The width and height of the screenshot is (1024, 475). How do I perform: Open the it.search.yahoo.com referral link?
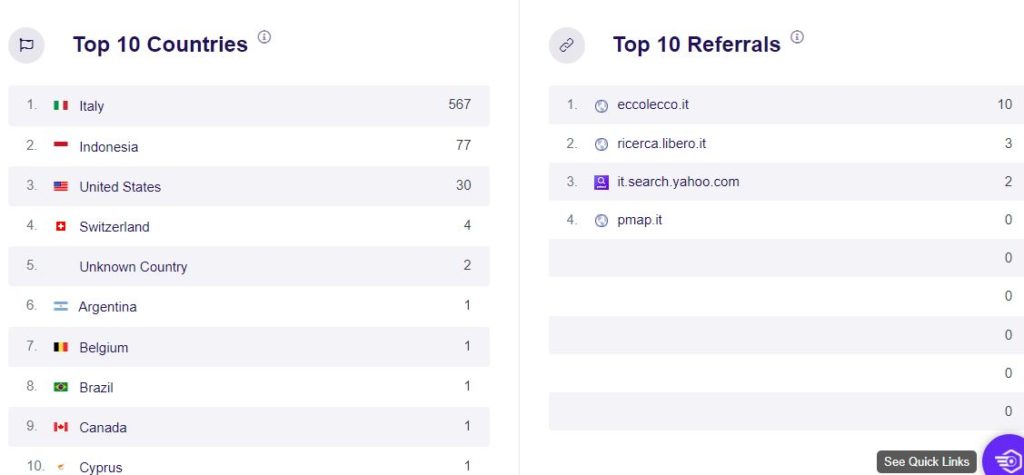point(678,182)
